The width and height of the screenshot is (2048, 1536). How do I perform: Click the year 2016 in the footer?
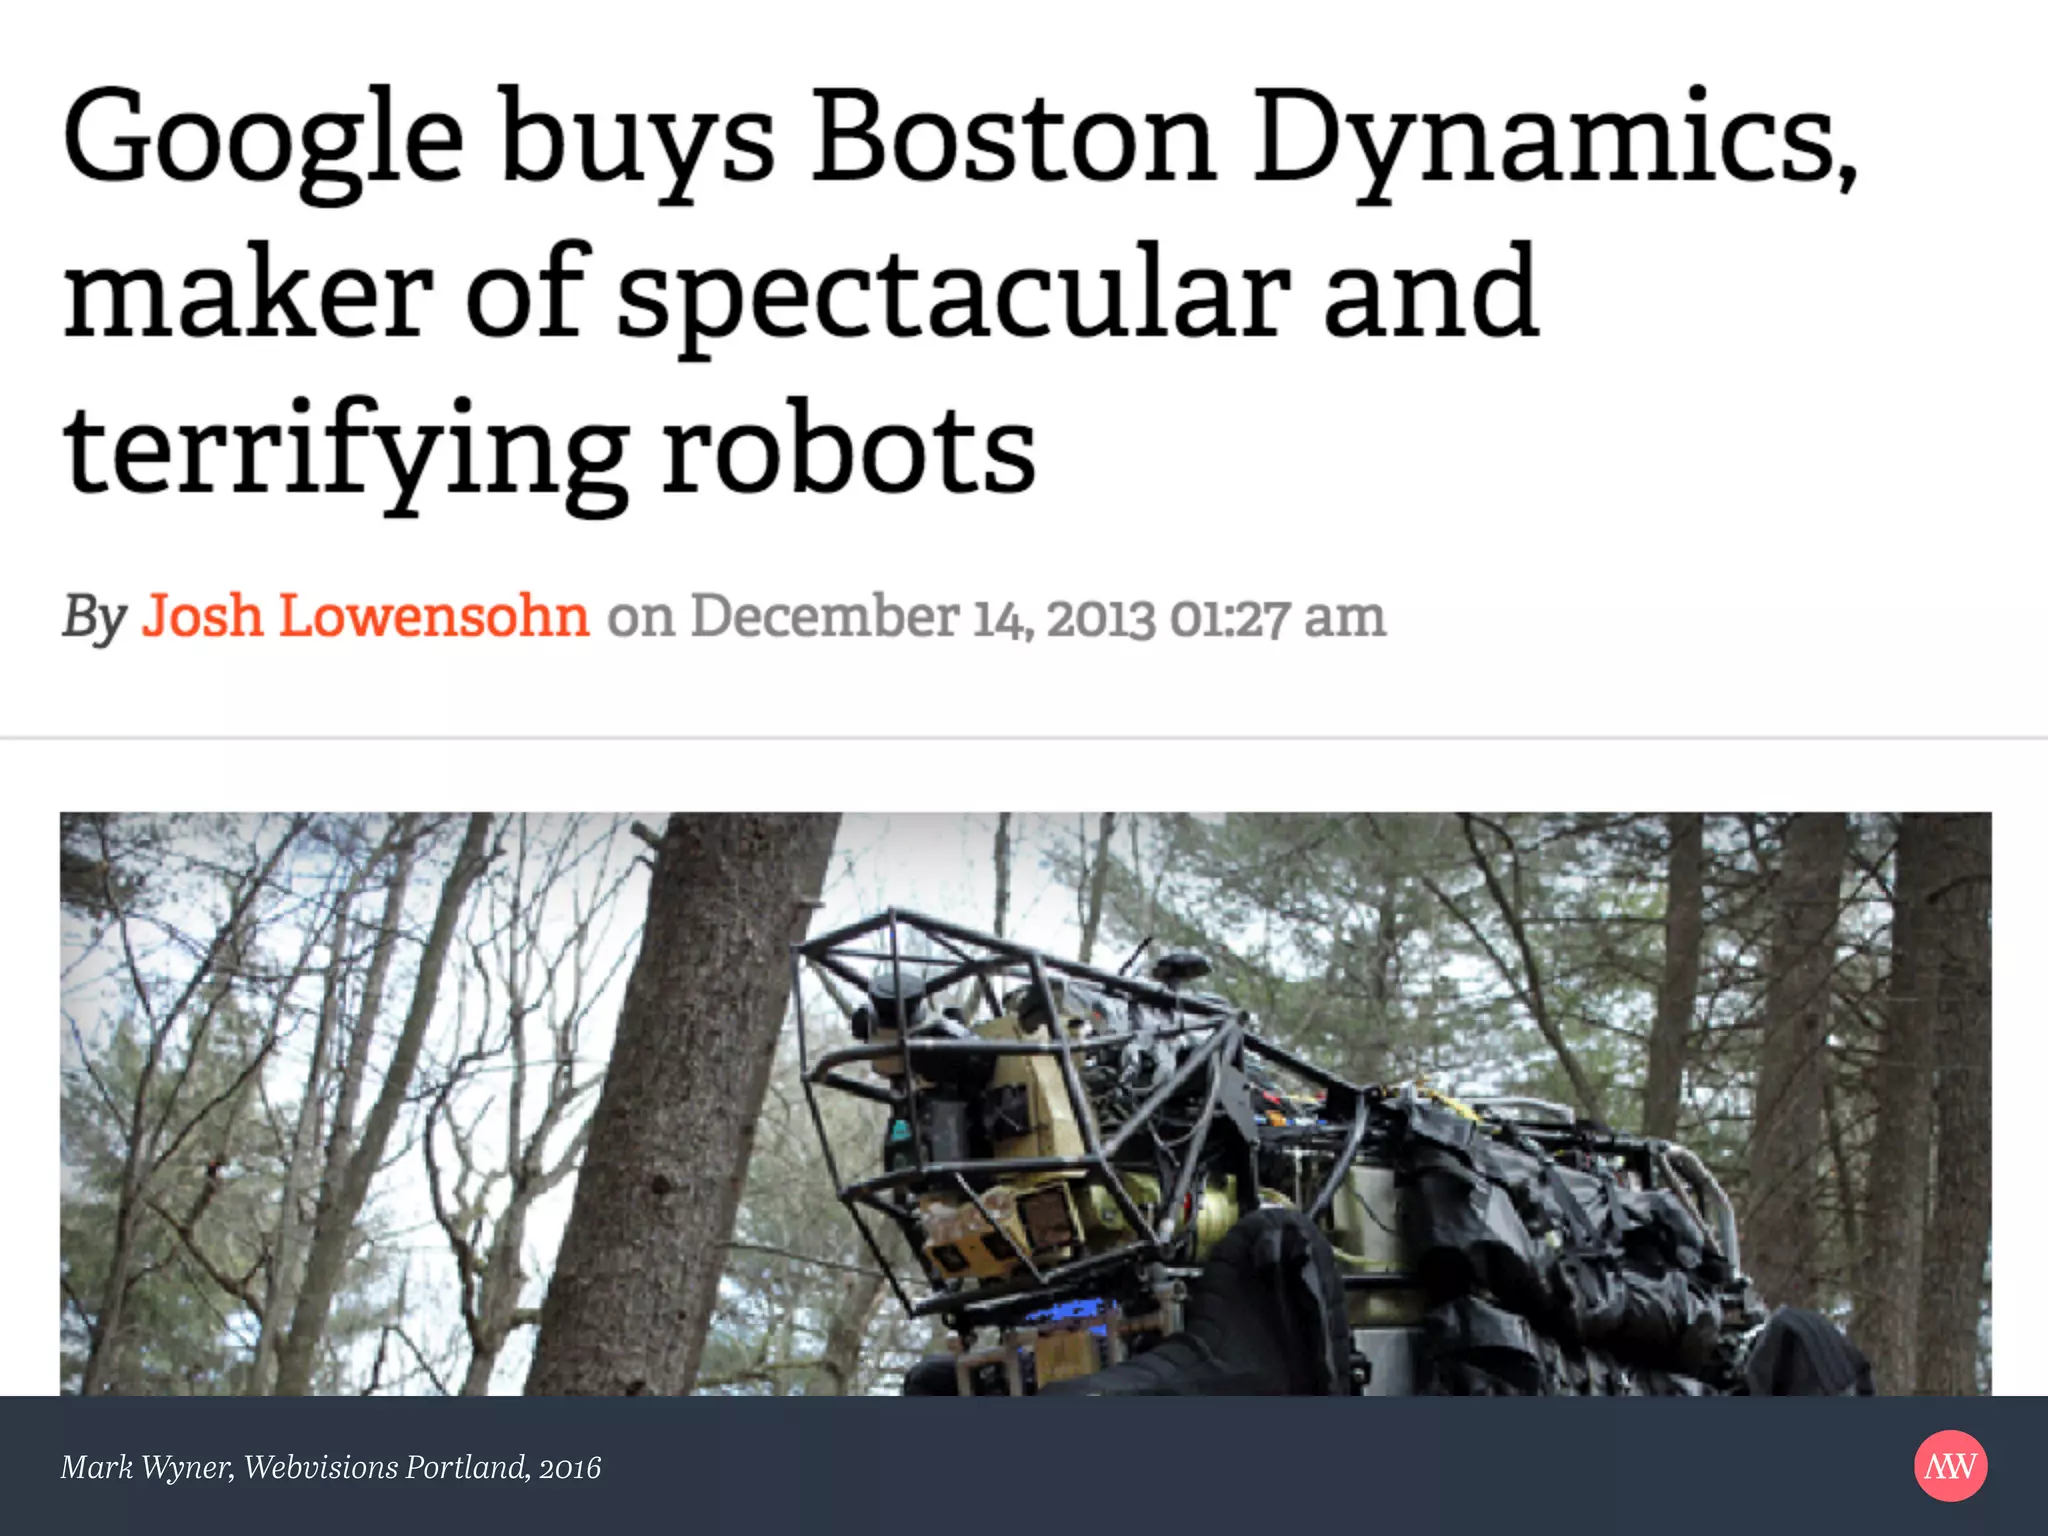pos(570,1468)
